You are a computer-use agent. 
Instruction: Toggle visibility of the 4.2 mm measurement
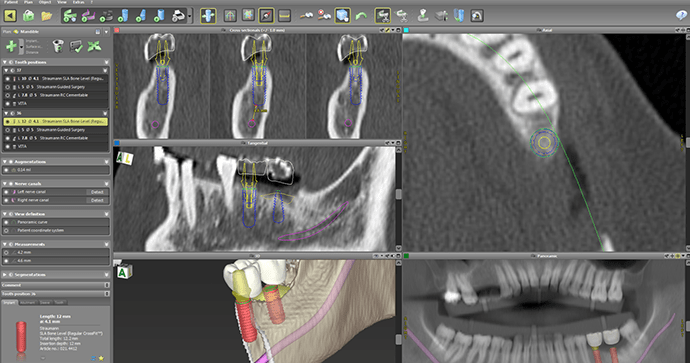coord(7,253)
